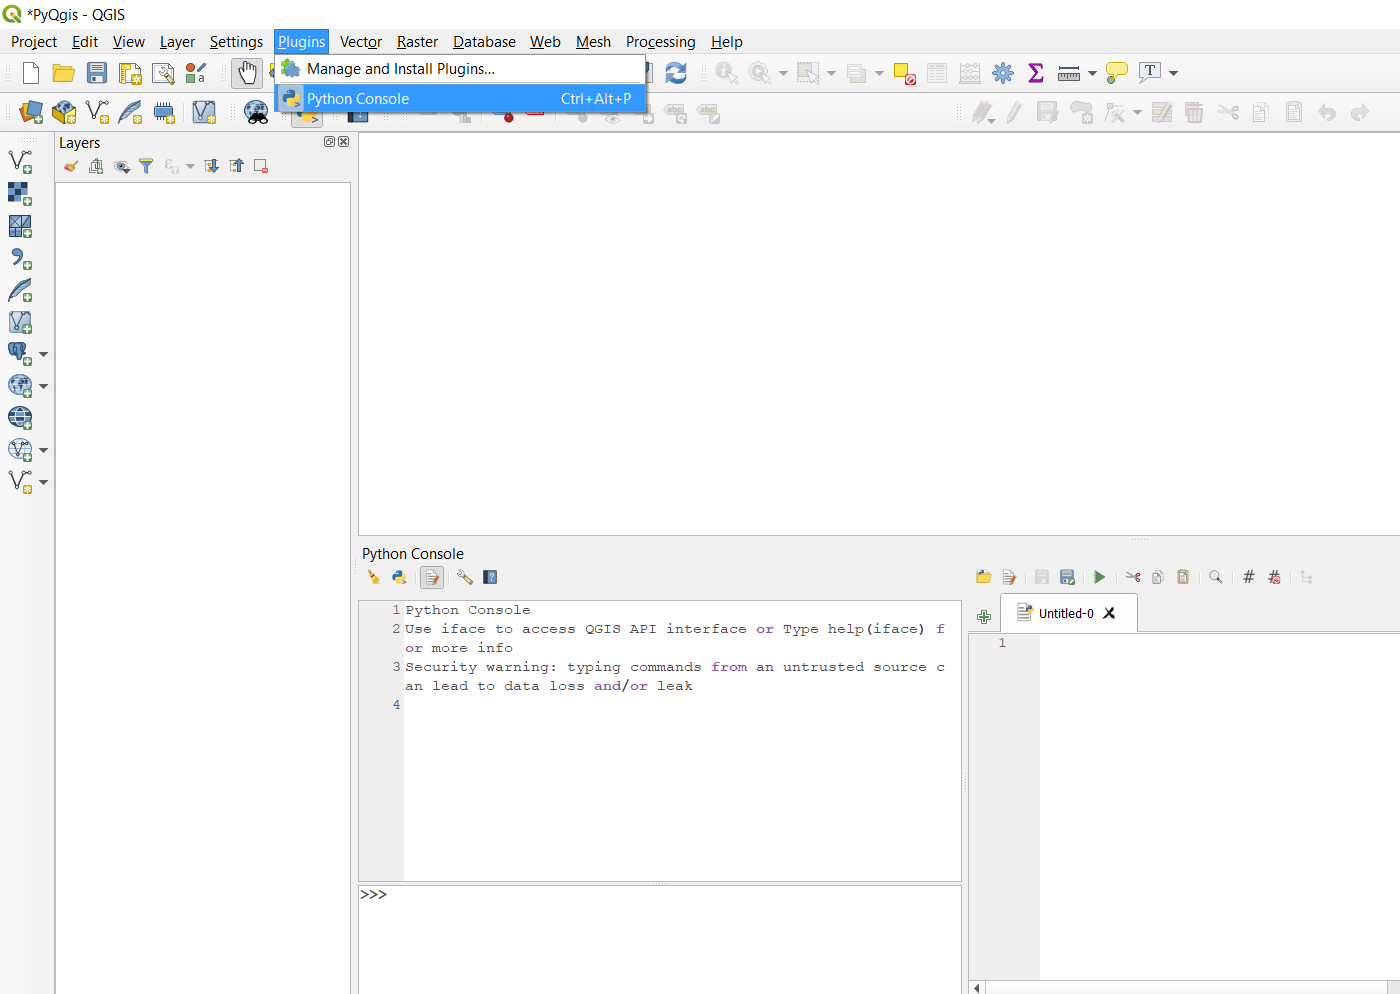The image size is (1400, 994).
Task: Add a new editor tab with plus button
Action: (984, 617)
